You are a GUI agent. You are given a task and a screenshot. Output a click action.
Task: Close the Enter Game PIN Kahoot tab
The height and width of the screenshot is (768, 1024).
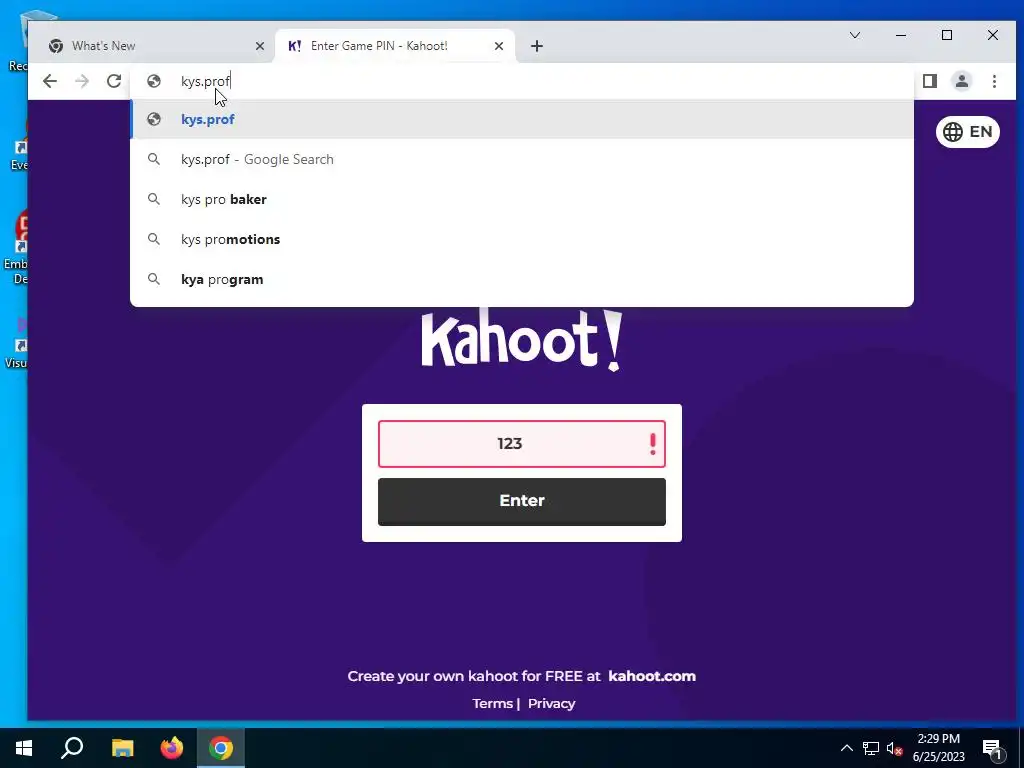[499, 46]
